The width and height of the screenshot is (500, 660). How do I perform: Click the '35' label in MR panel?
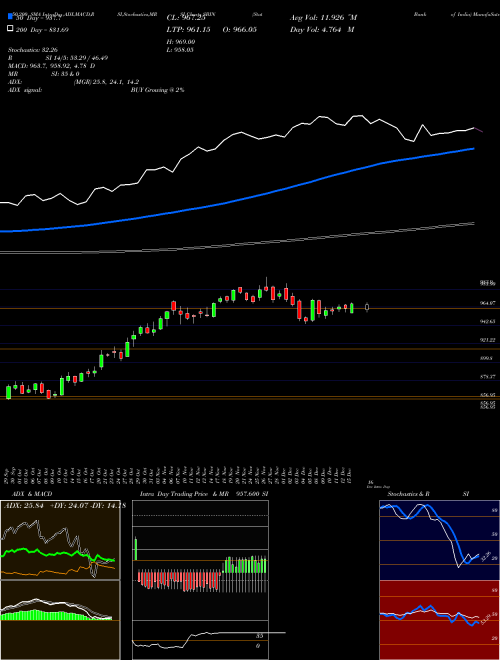(260, 636)
